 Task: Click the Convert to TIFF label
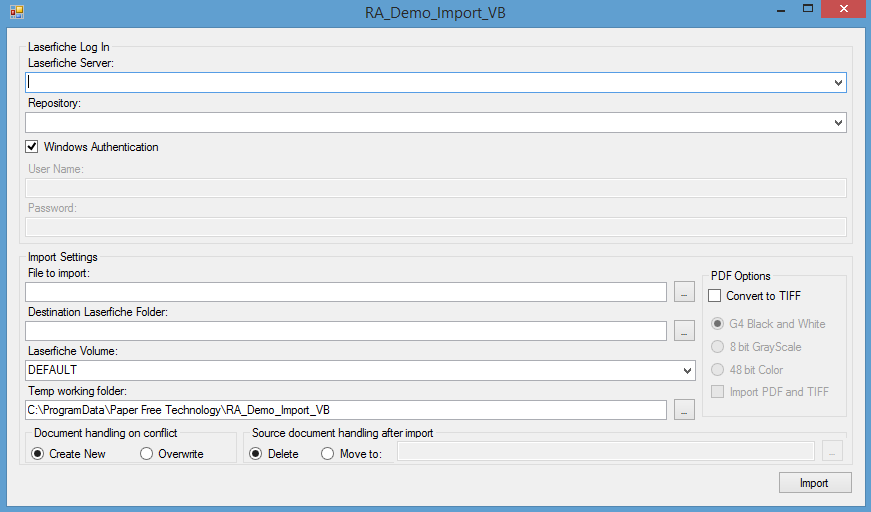tap(763, 295)
